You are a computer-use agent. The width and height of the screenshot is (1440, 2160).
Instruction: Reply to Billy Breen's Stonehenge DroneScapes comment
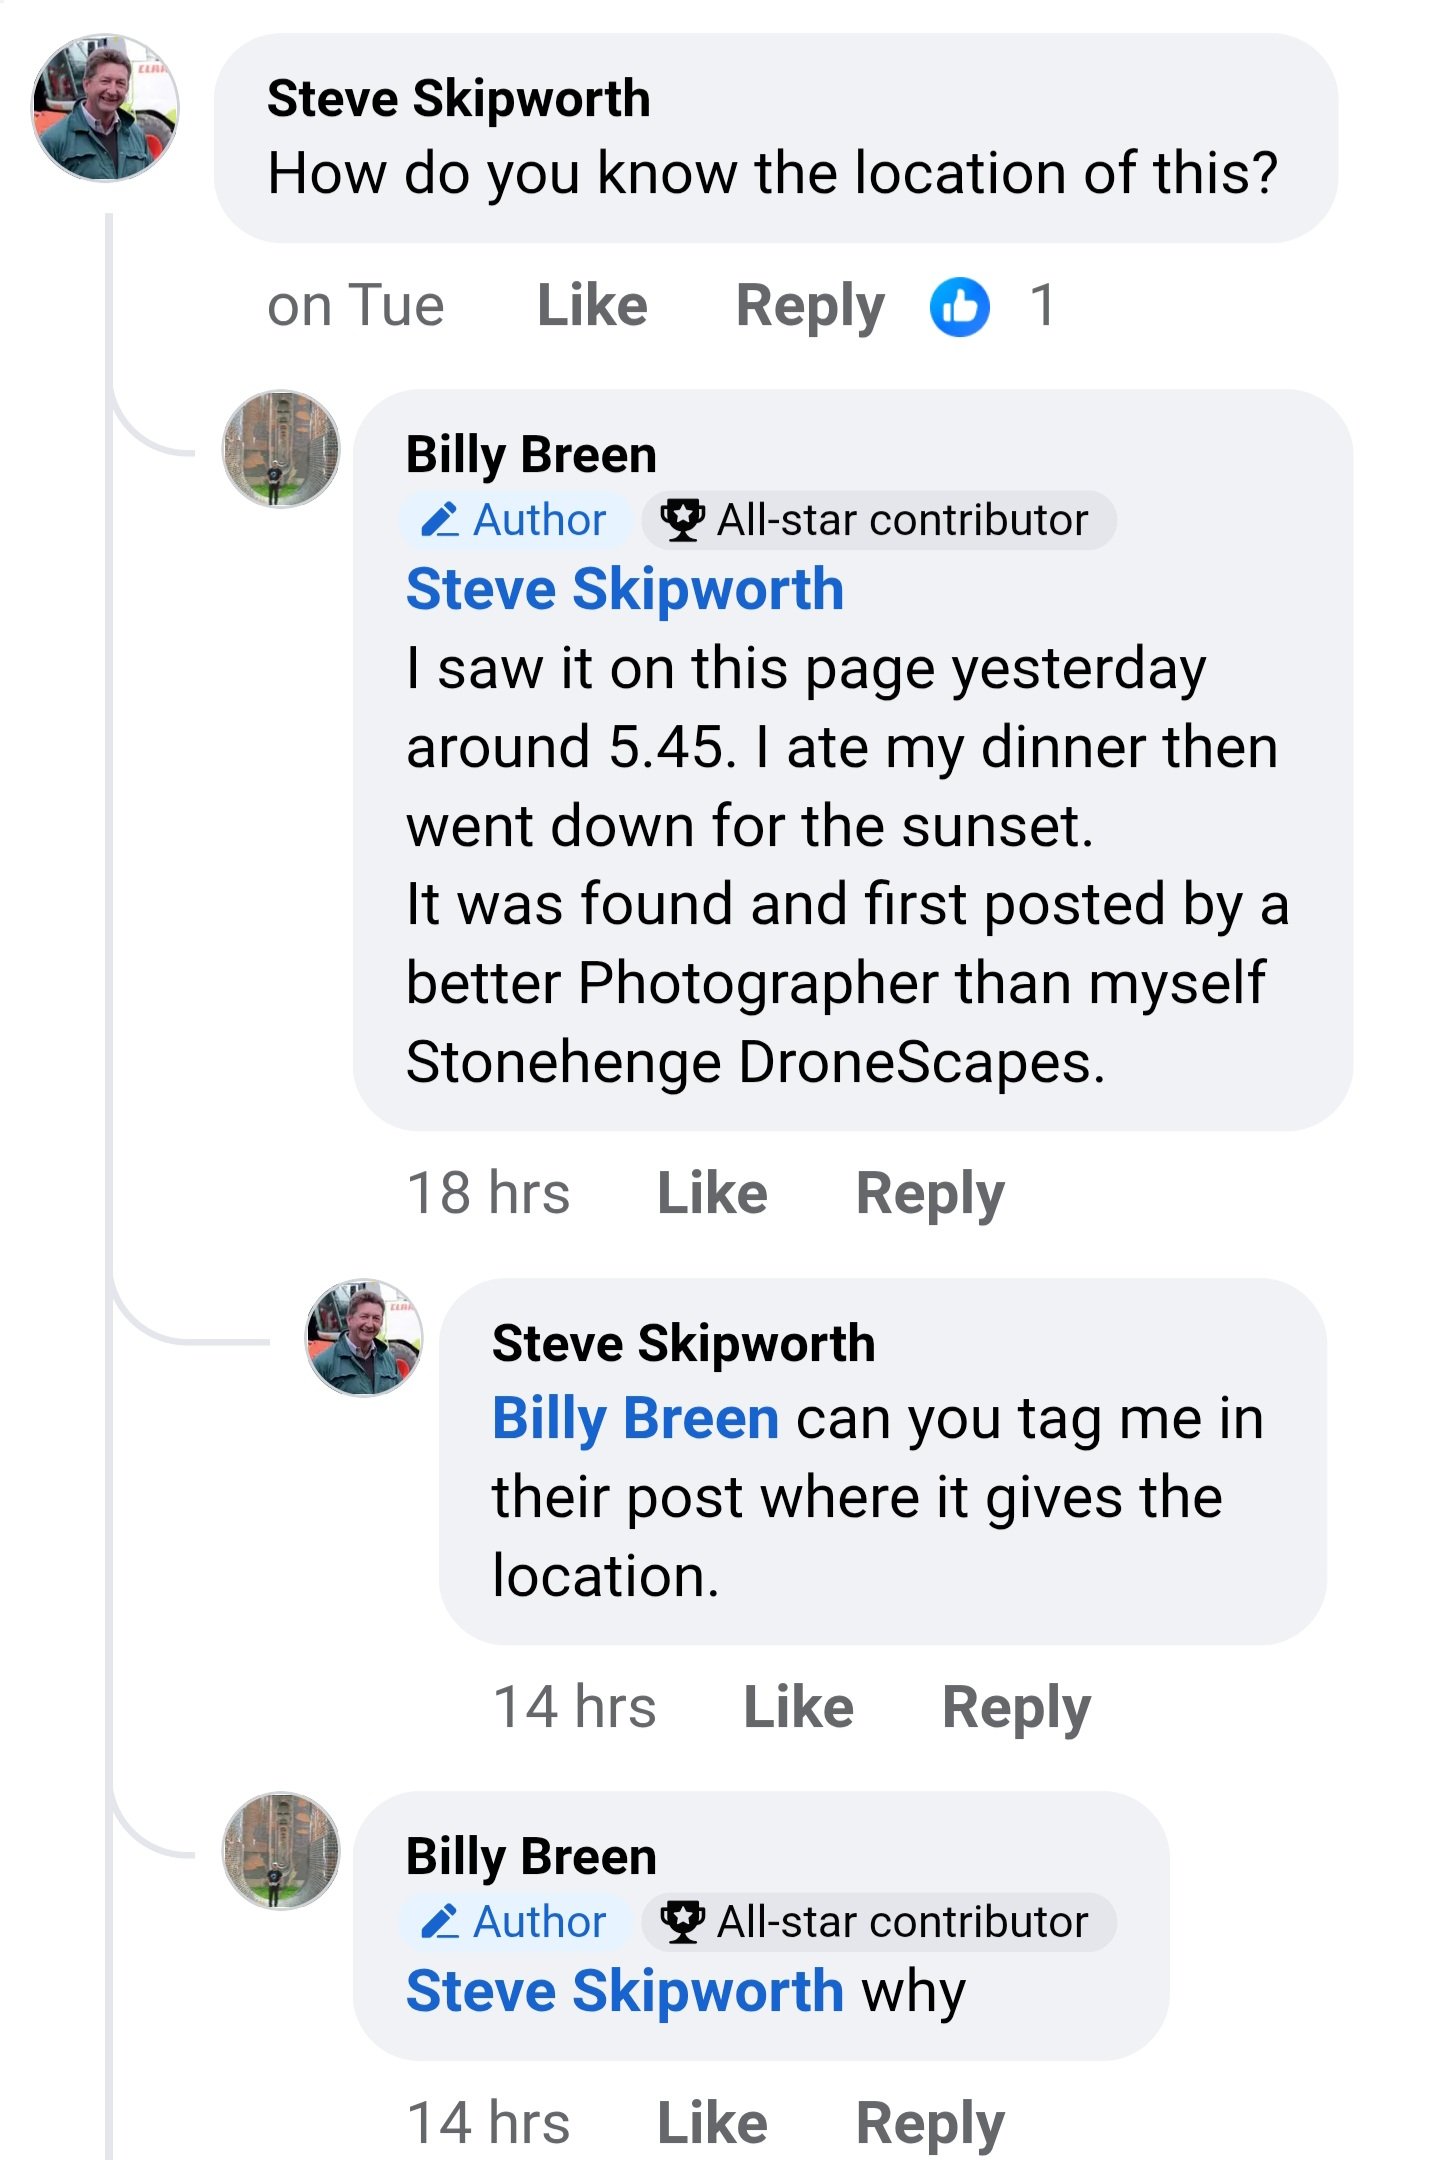[x=929, y=1193]
